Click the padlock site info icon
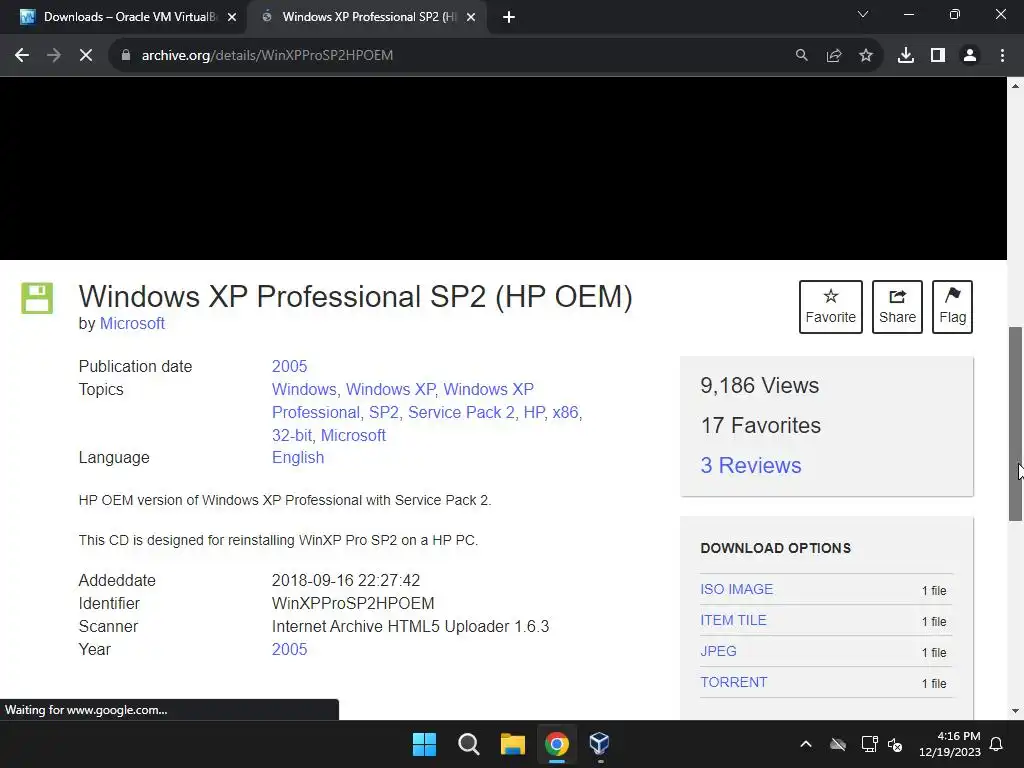The height and width of the screenshot is (768, 1024). [x=125, y=56]
